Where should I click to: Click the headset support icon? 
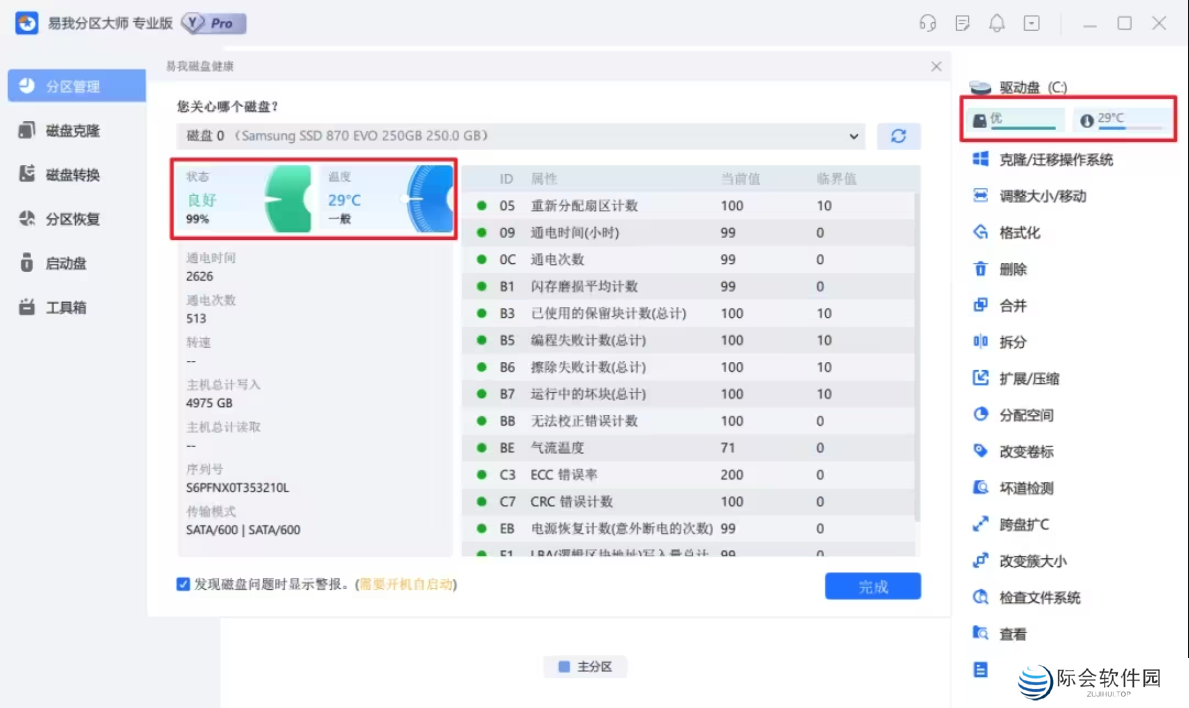(x=927, y=23)
